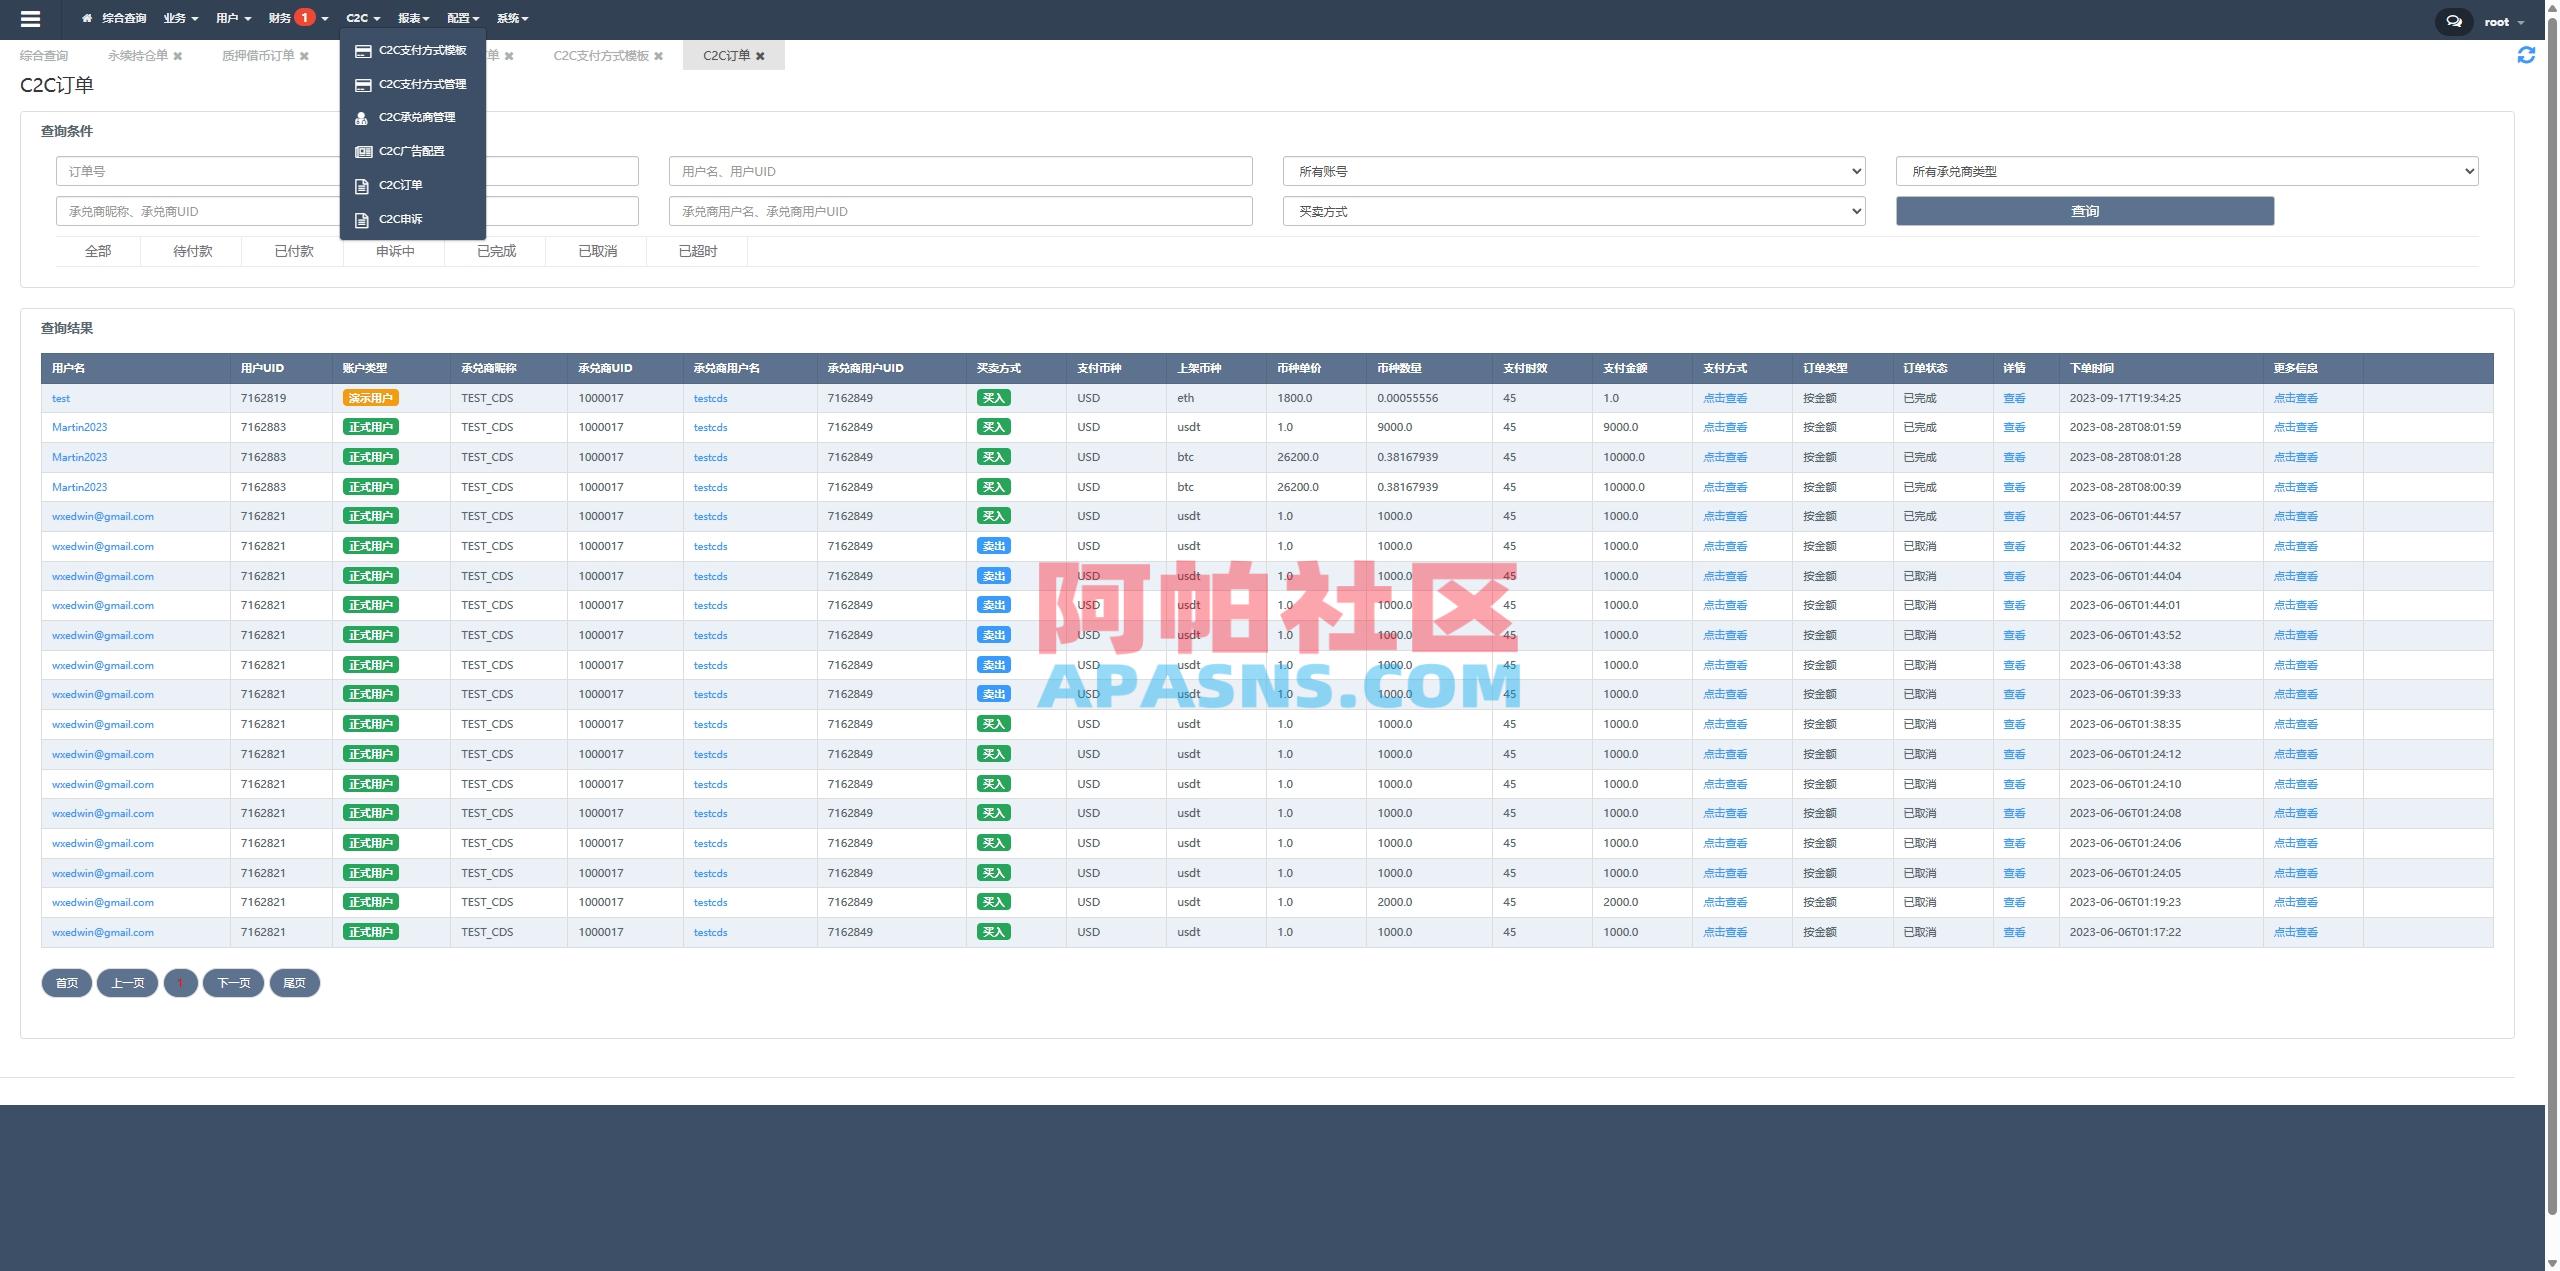
Task: Click the image icon beside C2C广告配置
Action: click(x=362, y=150)
